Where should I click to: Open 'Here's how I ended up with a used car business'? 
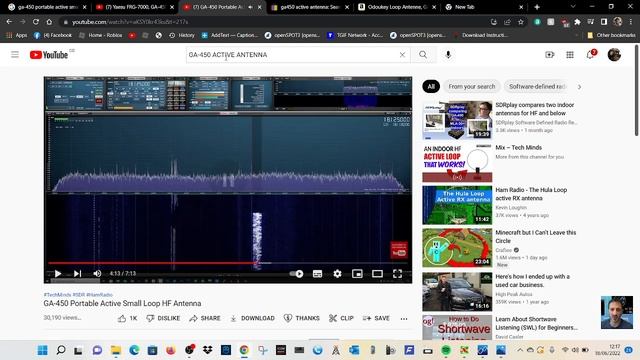(x=532, y=281)
